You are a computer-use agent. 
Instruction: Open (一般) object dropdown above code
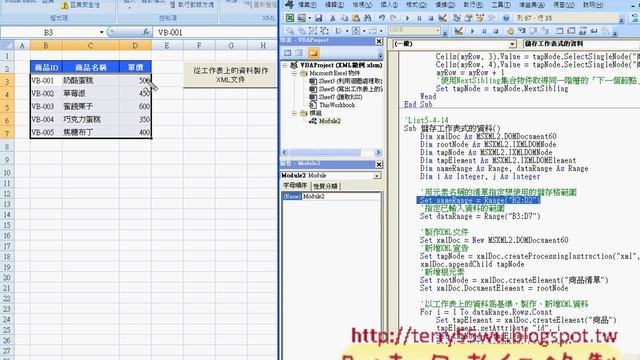512,44
